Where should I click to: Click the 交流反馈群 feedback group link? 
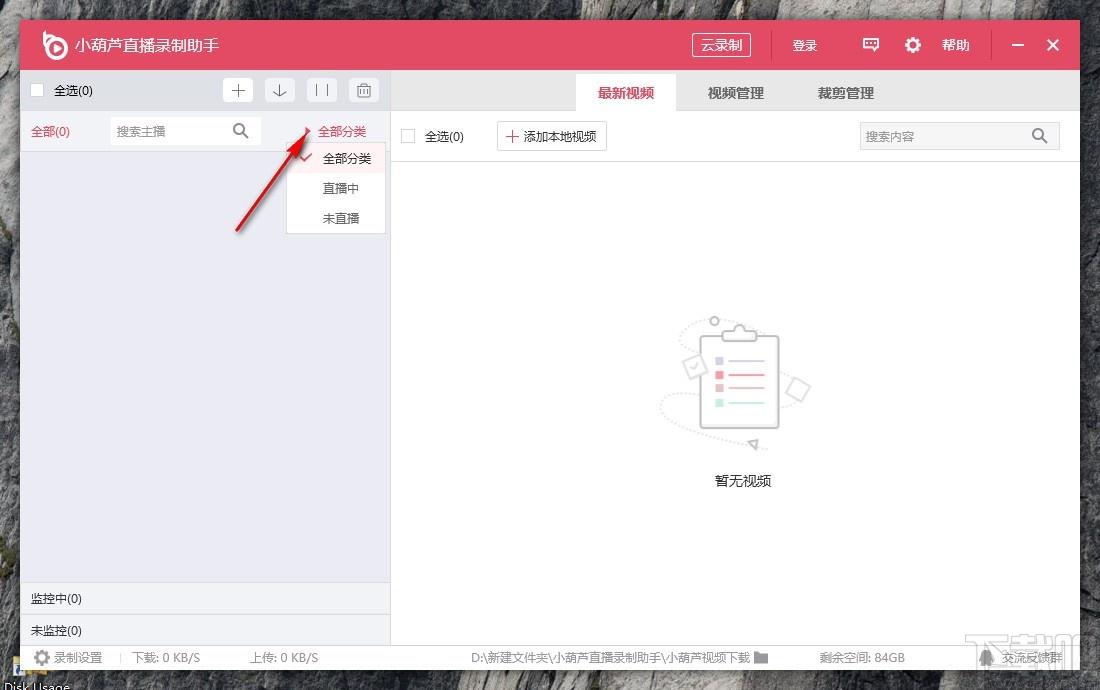(1021, 658)
